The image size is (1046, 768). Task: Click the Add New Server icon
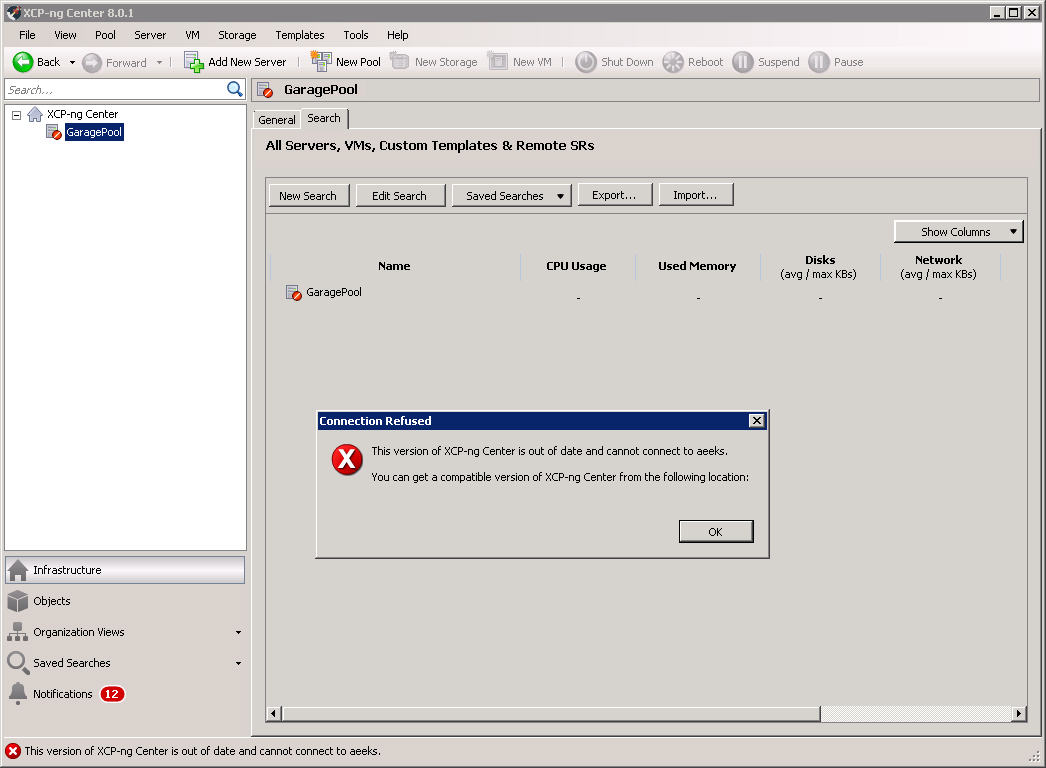pyautogui.click(x=194, y=62)
